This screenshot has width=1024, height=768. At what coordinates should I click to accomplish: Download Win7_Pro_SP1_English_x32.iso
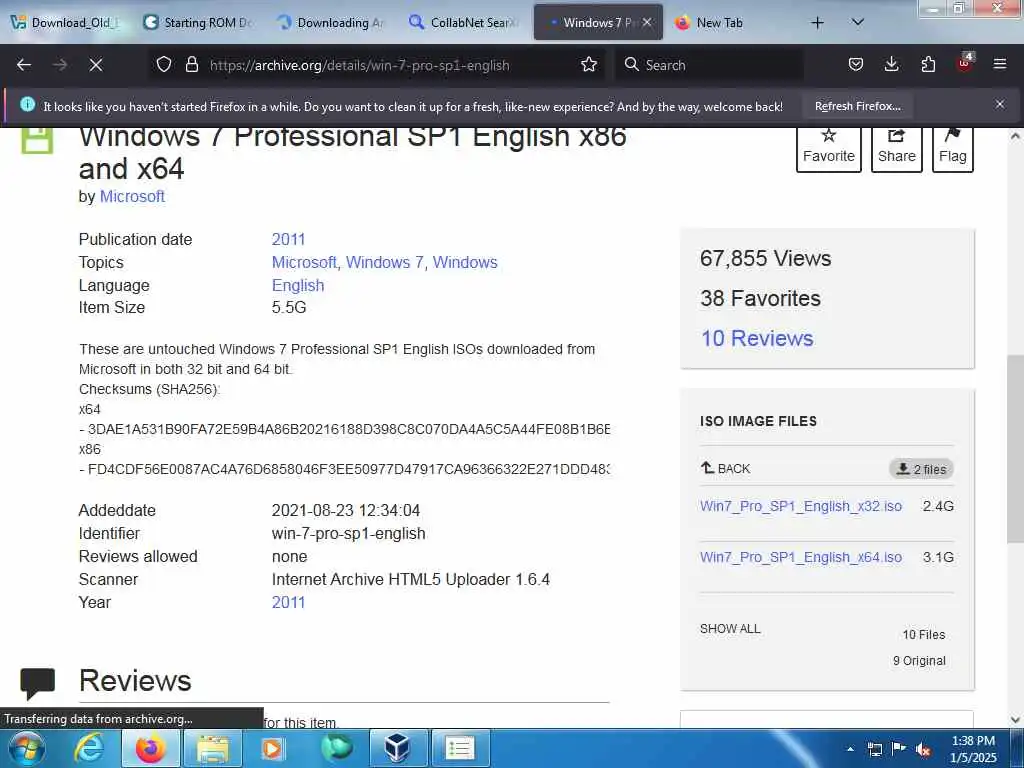(801, 506)
